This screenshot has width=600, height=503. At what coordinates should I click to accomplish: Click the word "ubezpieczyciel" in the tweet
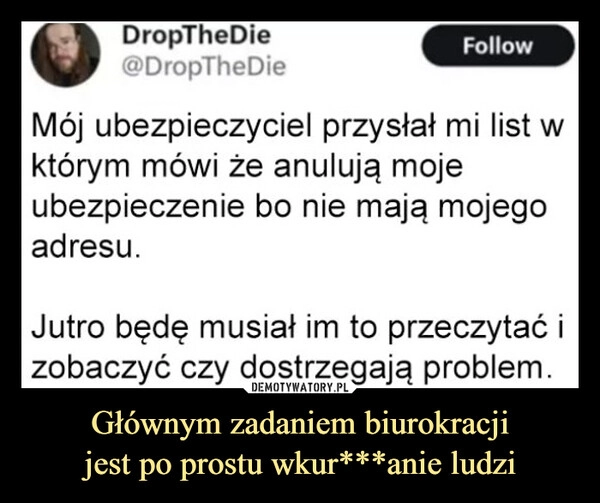(x=203, y=127)
